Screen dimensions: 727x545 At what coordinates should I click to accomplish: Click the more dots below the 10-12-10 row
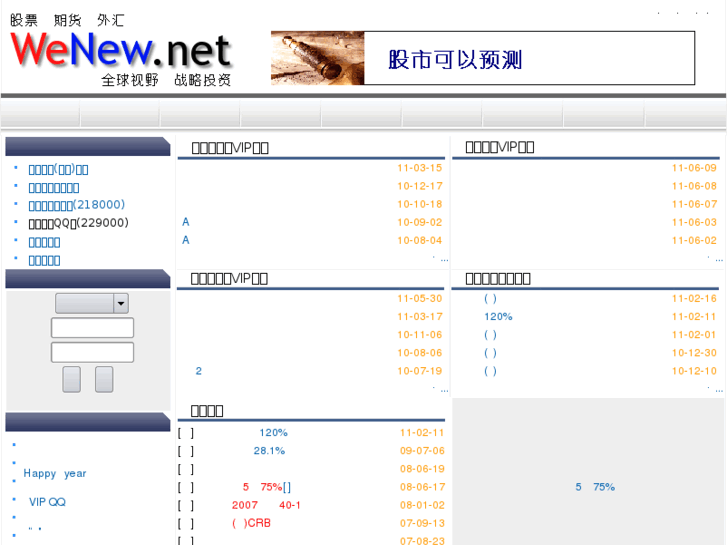tap(716, 389)
